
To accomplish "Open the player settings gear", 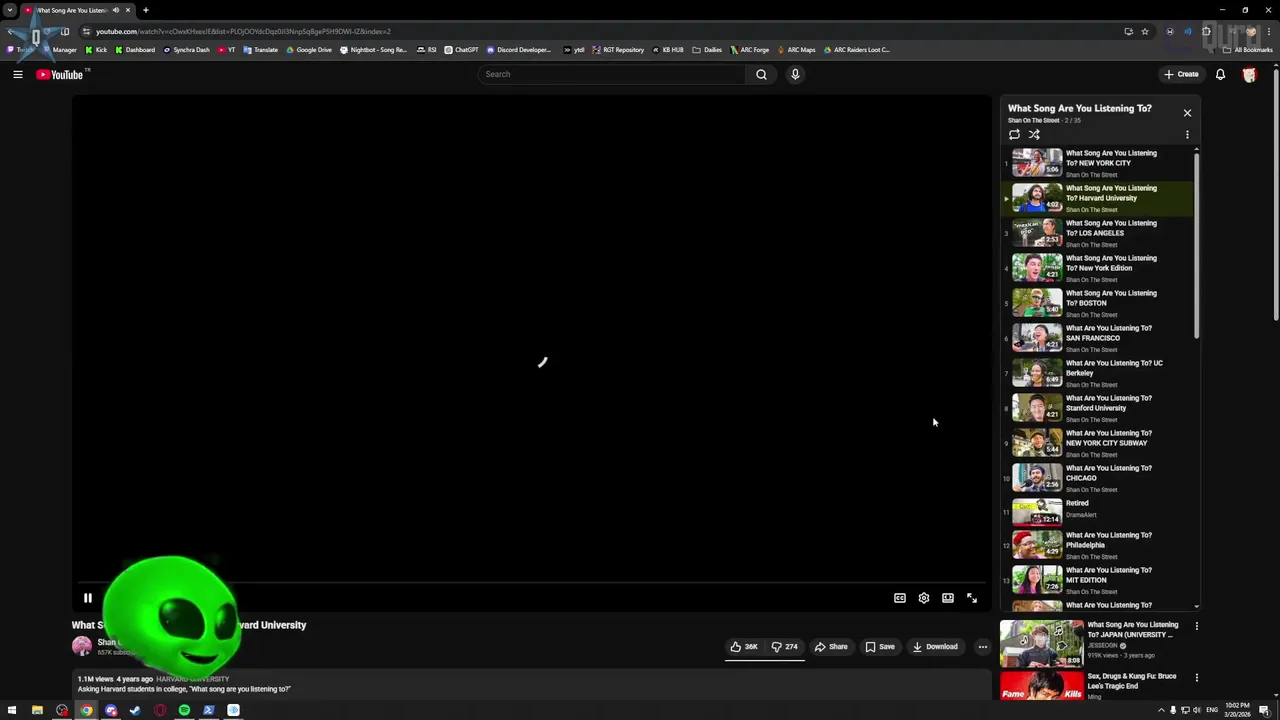I will [924, 598].
